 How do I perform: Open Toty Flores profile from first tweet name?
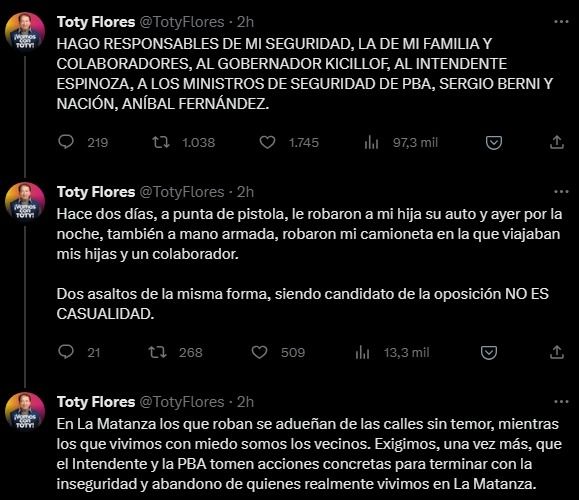tap(96, 22)
